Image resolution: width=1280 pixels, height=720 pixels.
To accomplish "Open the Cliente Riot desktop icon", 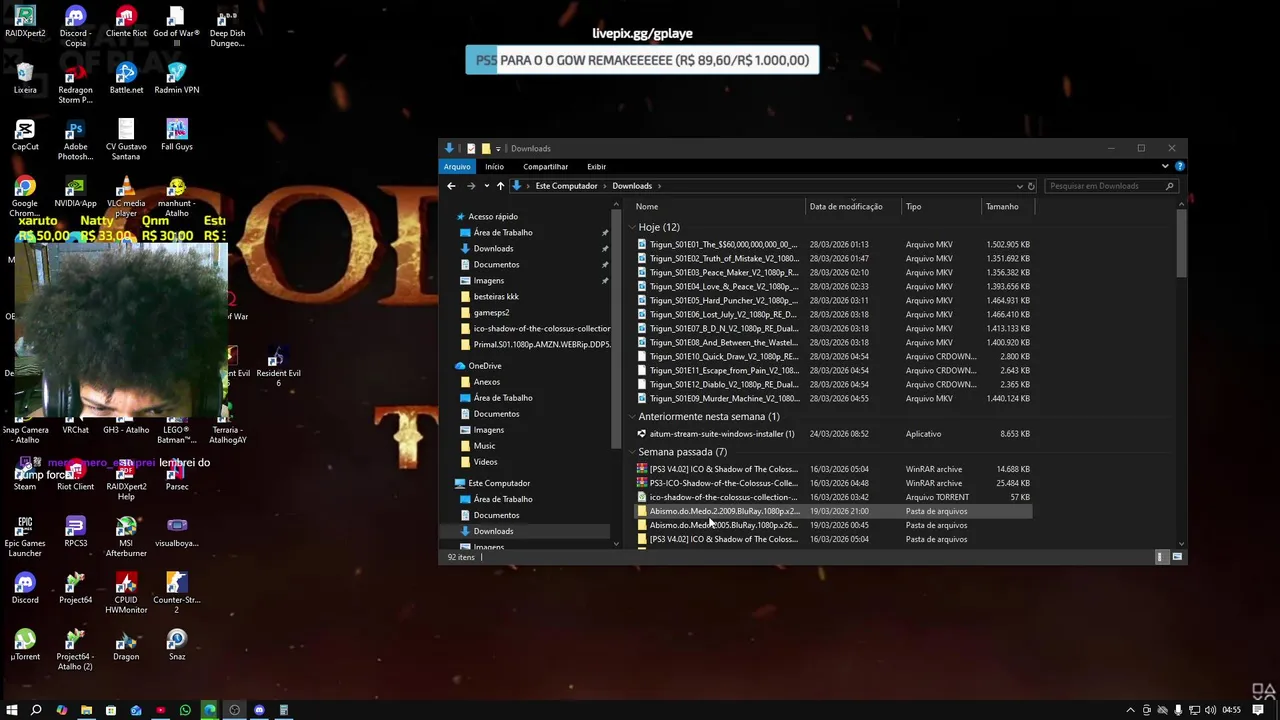I will click(126, 22).
